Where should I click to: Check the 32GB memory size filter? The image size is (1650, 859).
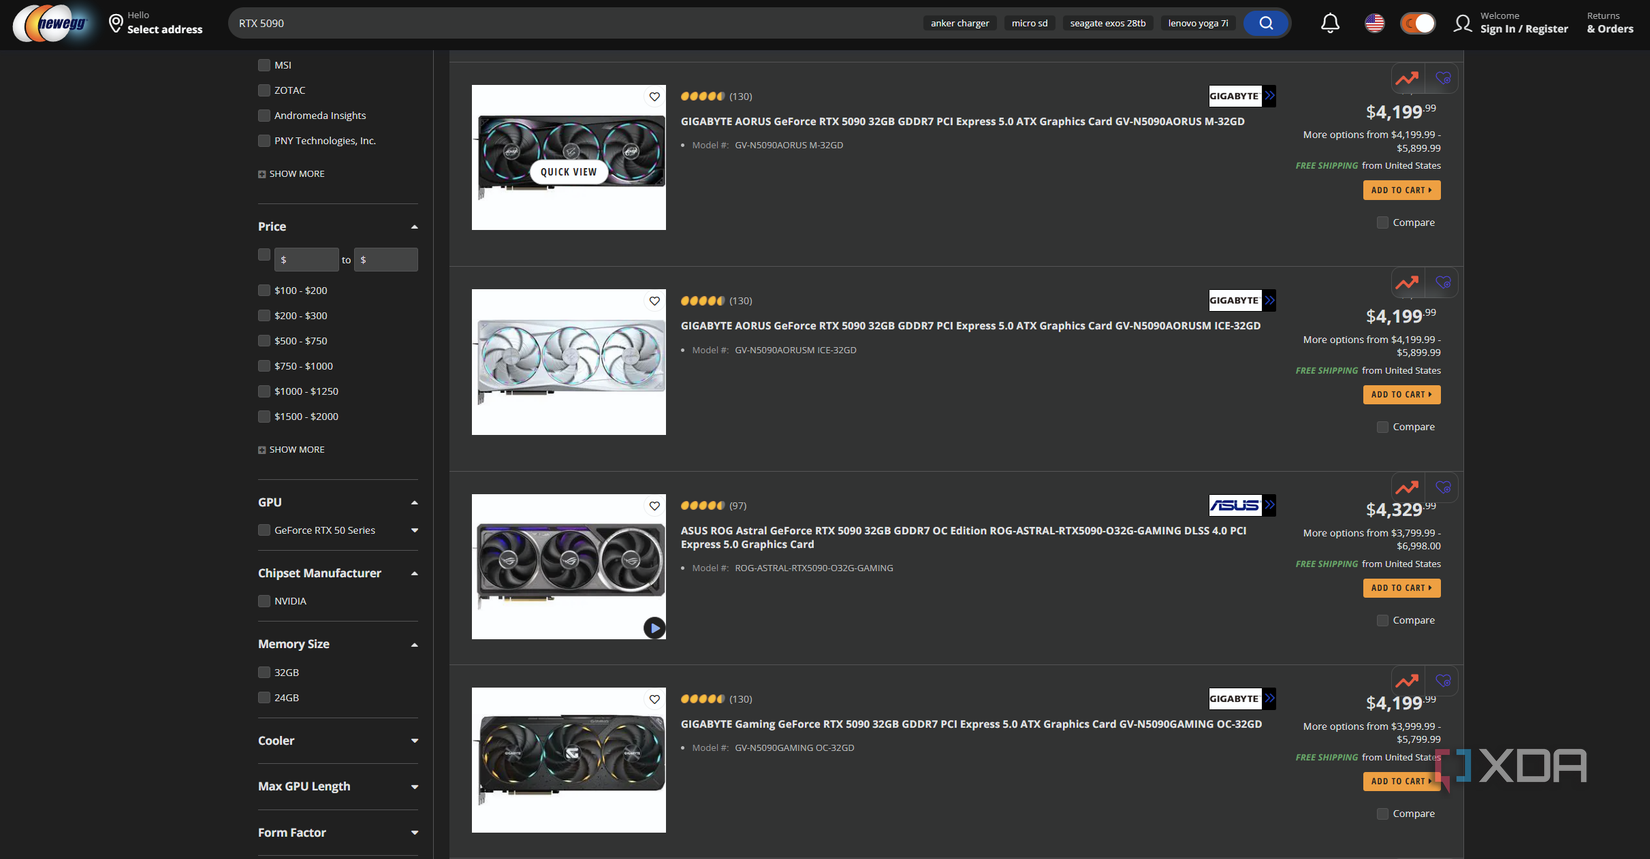pos(264,673)
